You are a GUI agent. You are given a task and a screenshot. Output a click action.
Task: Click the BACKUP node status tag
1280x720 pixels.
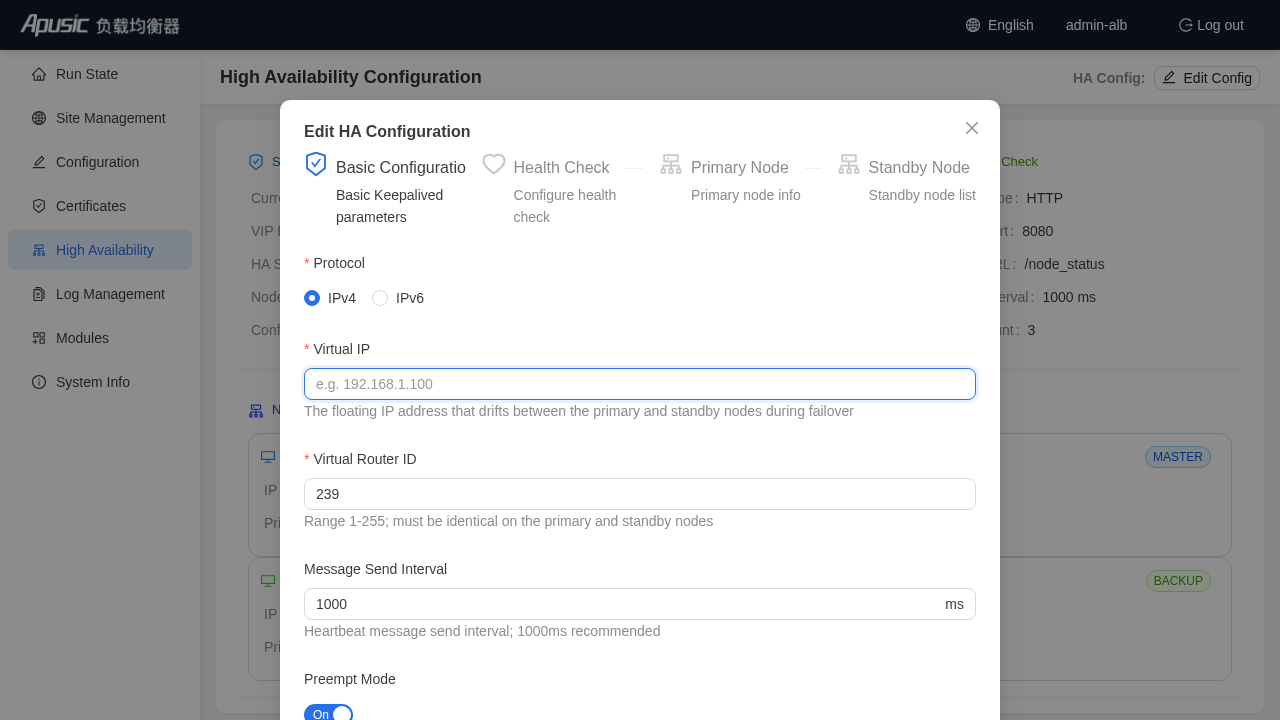[x=1178, y=581]
